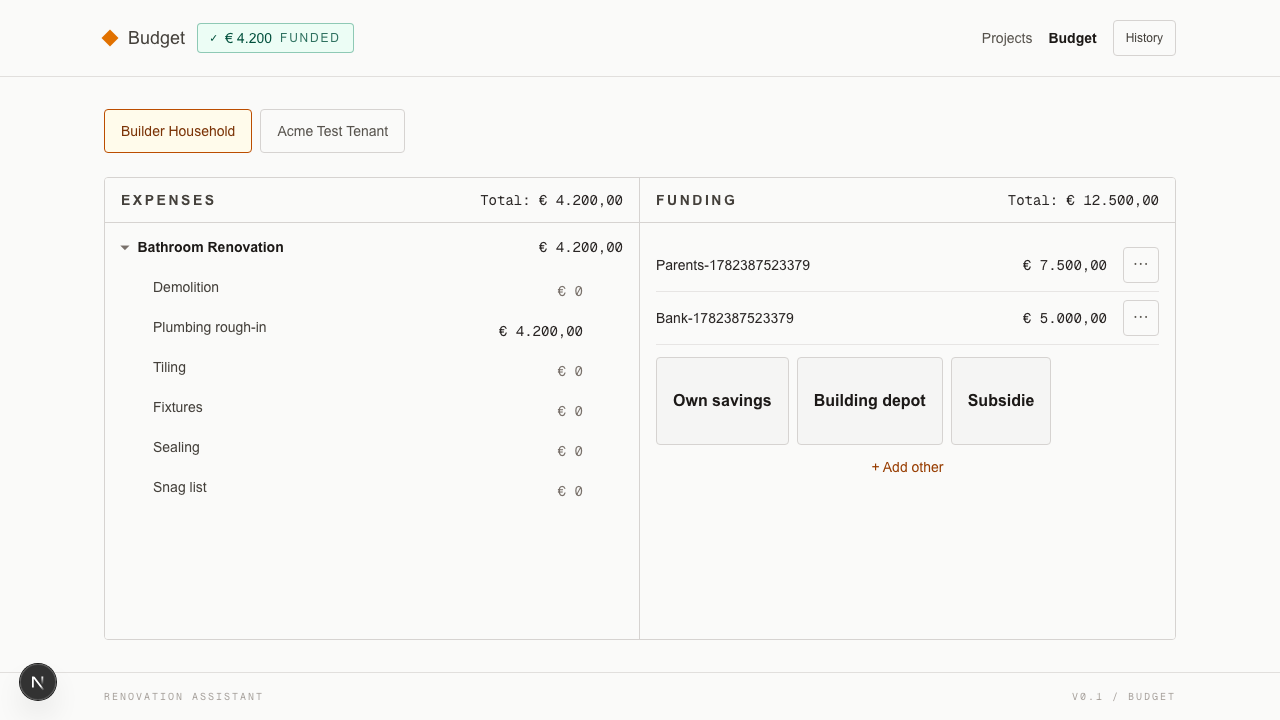Select the Builder Household tab
The width and height of the screenshot is (1280, 720).
pyautogui.click(x=178, y=131)
